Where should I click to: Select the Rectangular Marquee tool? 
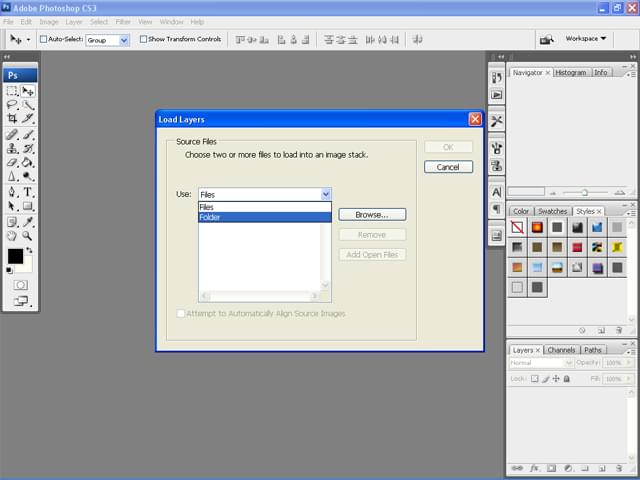(x=12, y=91)
